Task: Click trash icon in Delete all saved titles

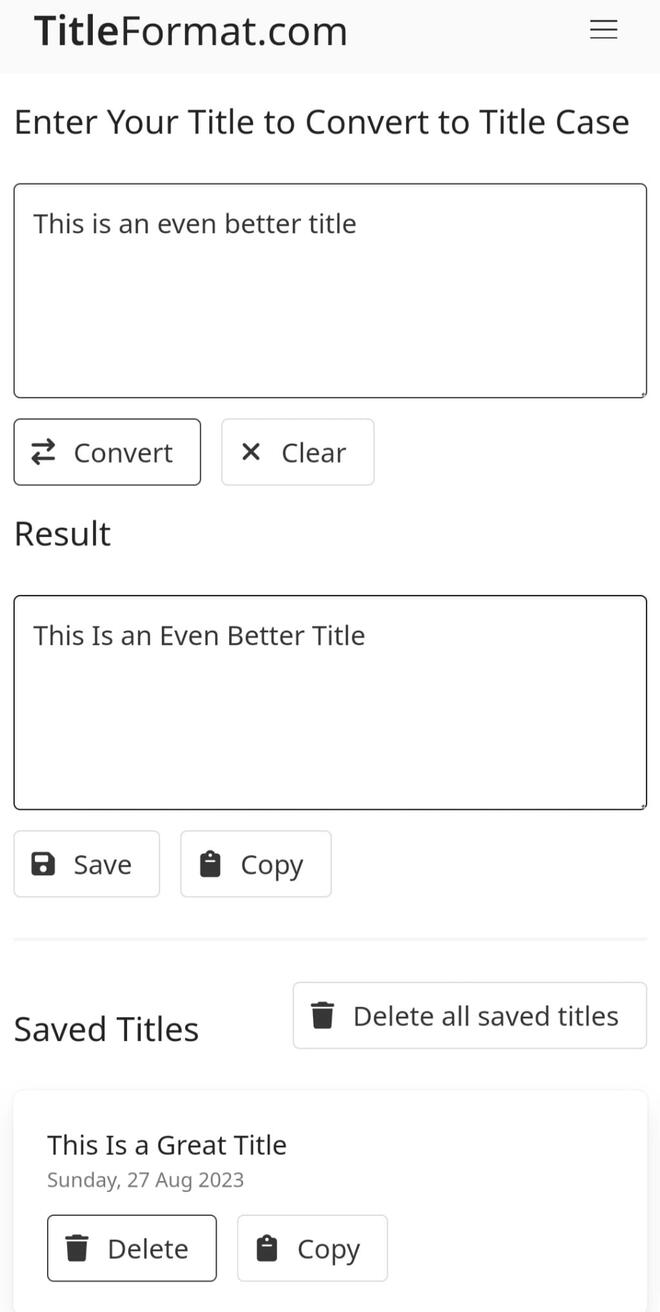Action: click(322, 1015)
